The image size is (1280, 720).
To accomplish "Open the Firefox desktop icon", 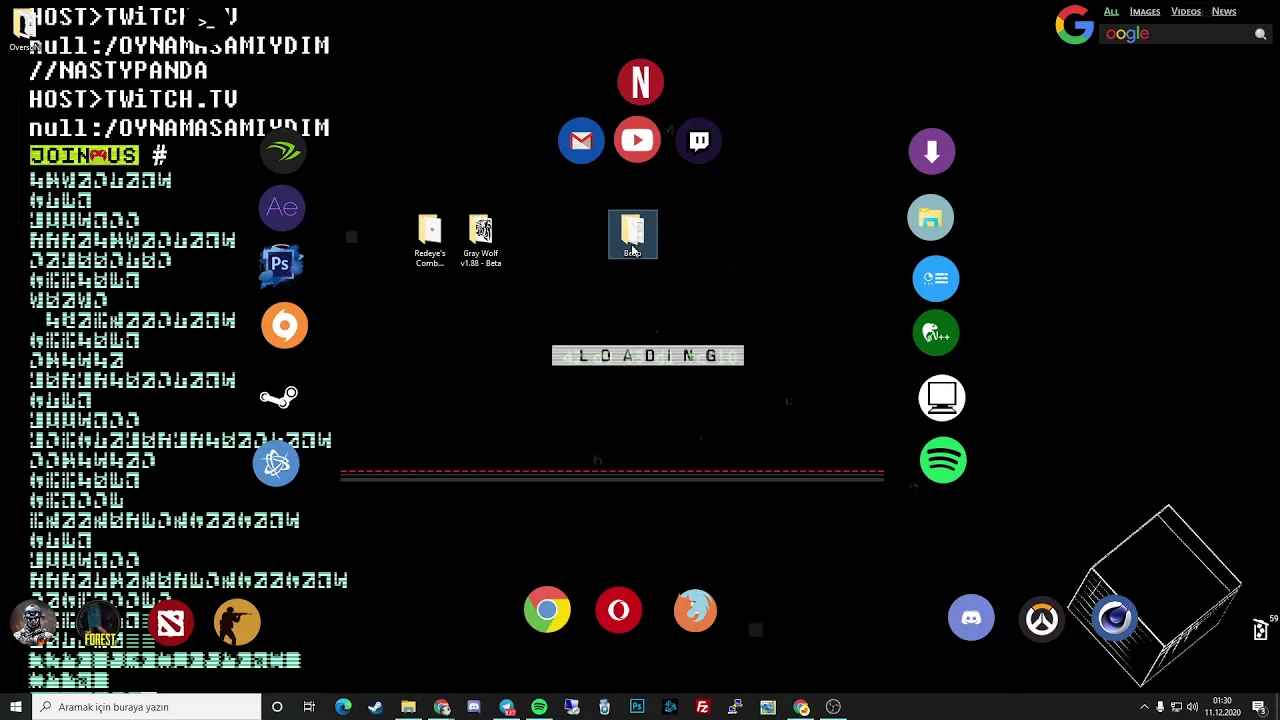I will coord(695,610).
